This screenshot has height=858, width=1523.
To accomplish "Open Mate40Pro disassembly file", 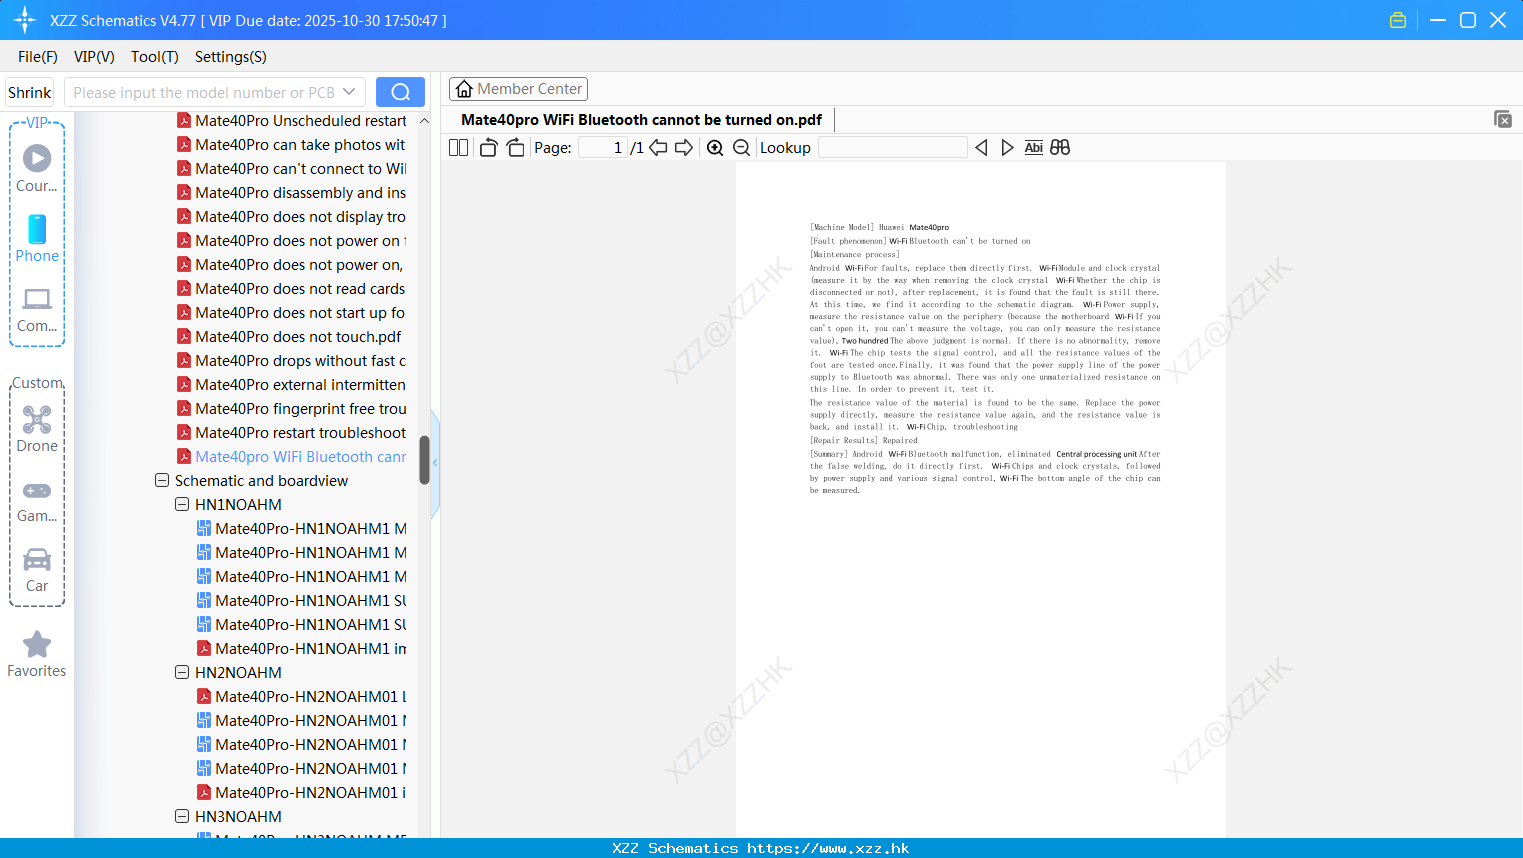I will (291, 192).
